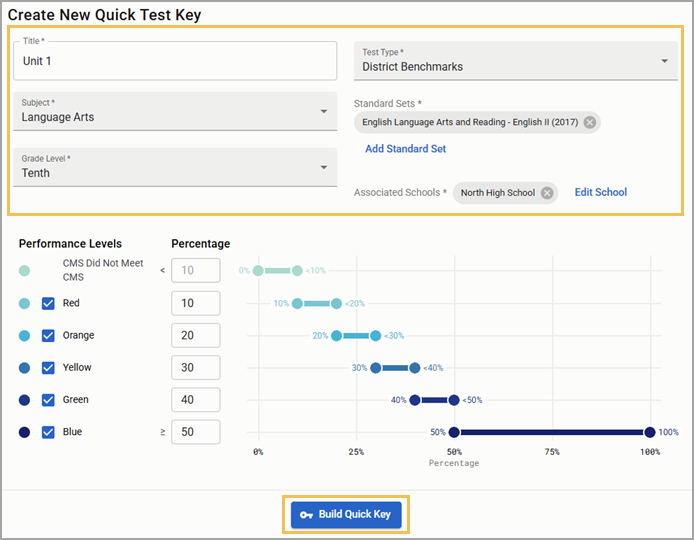Click the 100% endpoint of Blue range

point(650,432)
